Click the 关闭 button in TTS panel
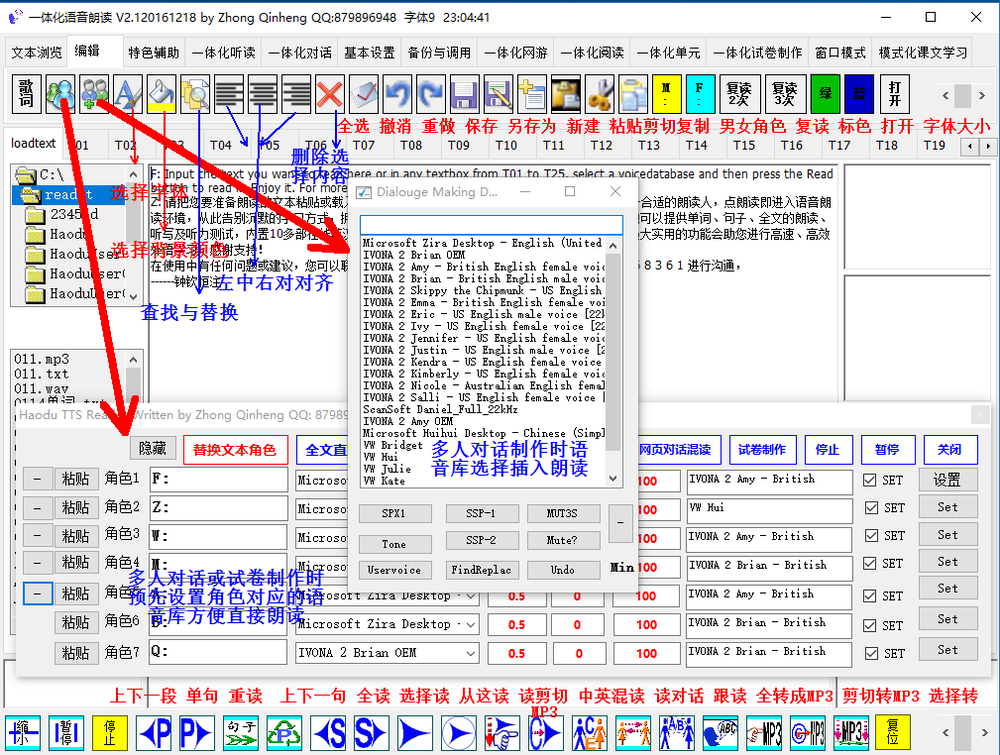This screenshot has height=755, width=1000. click(950, 450)
